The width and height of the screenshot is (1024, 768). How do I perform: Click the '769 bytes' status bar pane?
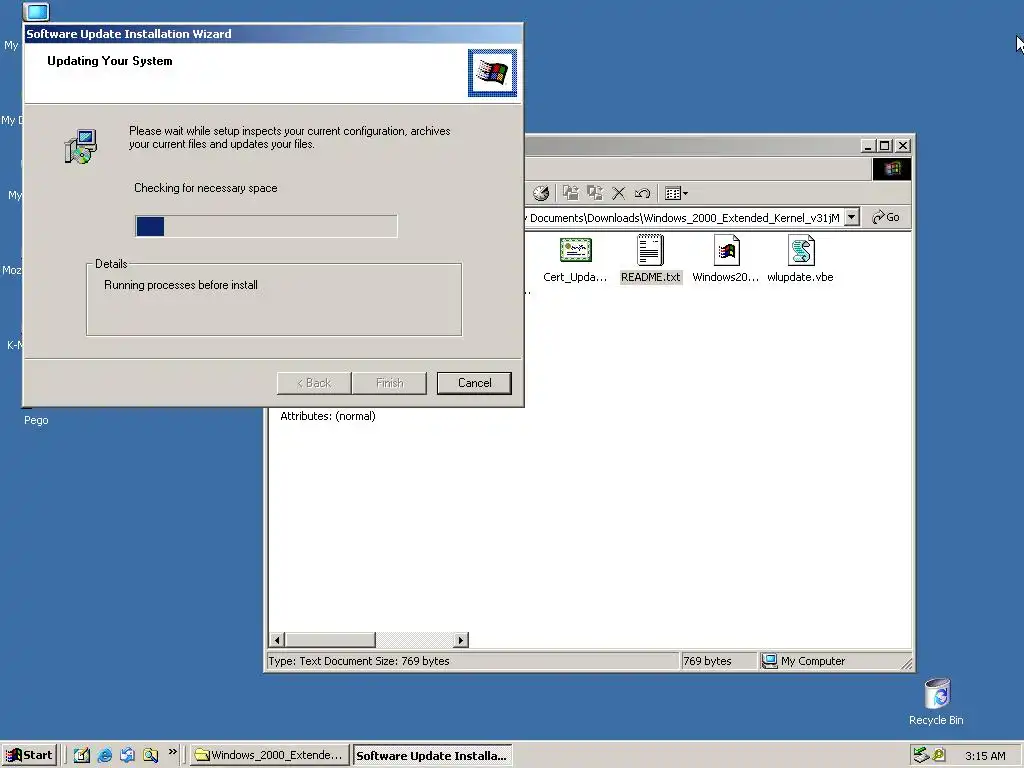(x=718, y=661)
